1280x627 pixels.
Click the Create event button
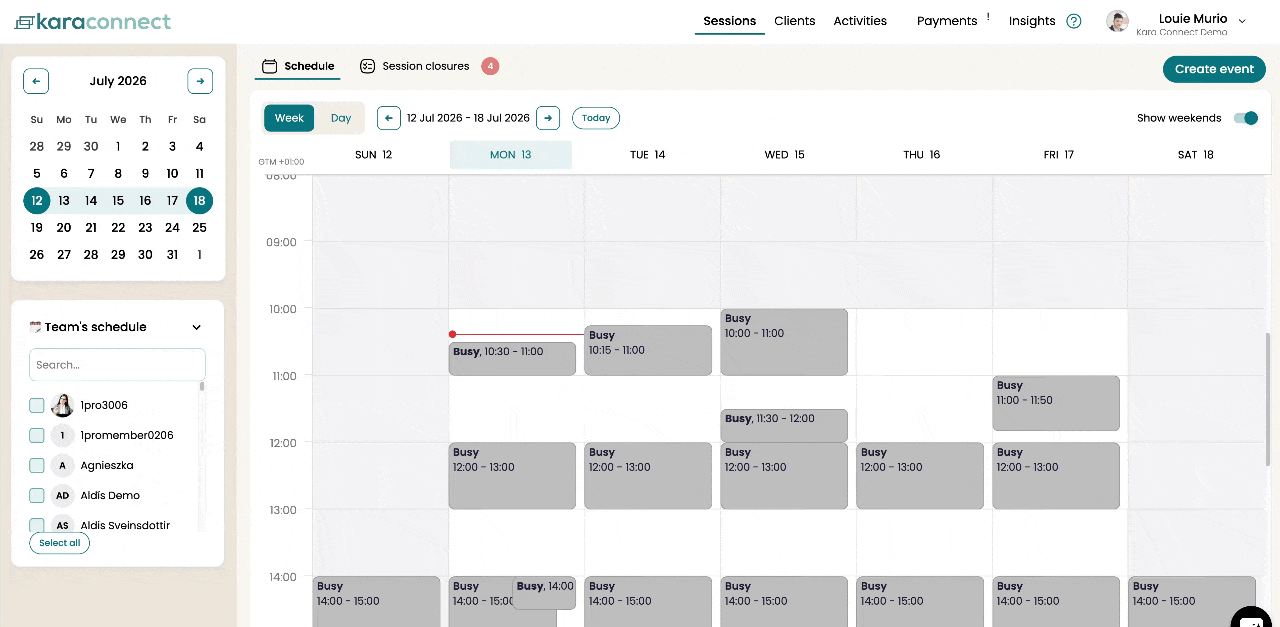tap(1214, 69)
